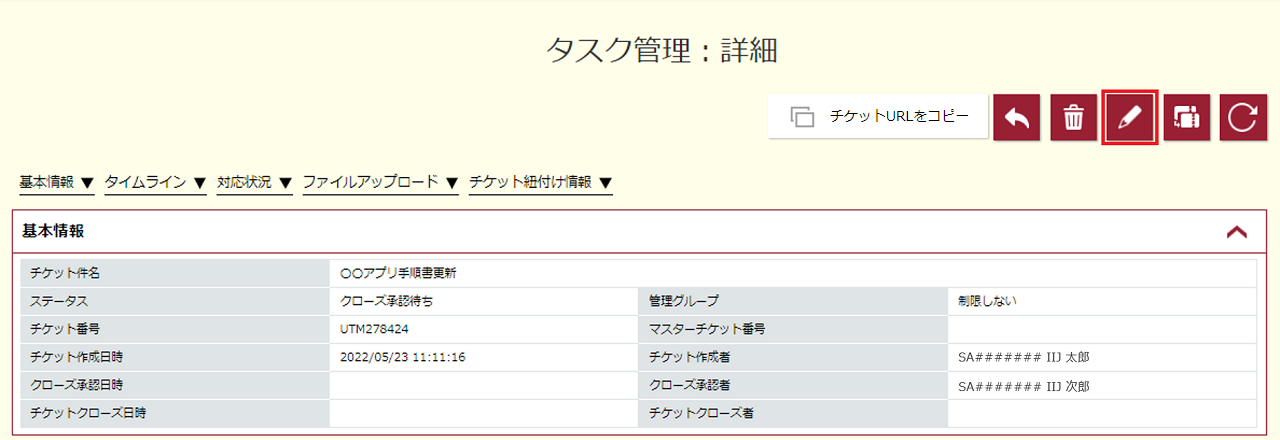Click the back arrow button
This screenshot has height=440, width=1280.
(x=1017, y=117)
